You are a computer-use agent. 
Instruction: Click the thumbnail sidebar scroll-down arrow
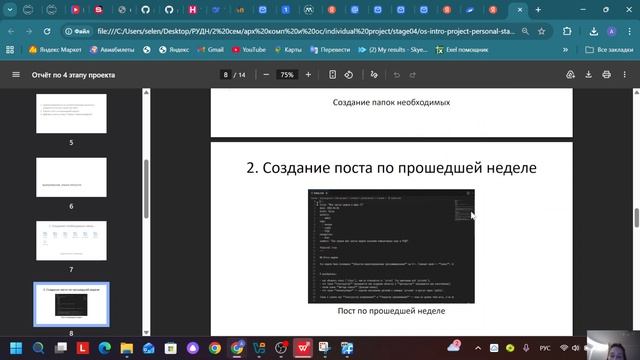pyautogui.click(x=146, y=332)
